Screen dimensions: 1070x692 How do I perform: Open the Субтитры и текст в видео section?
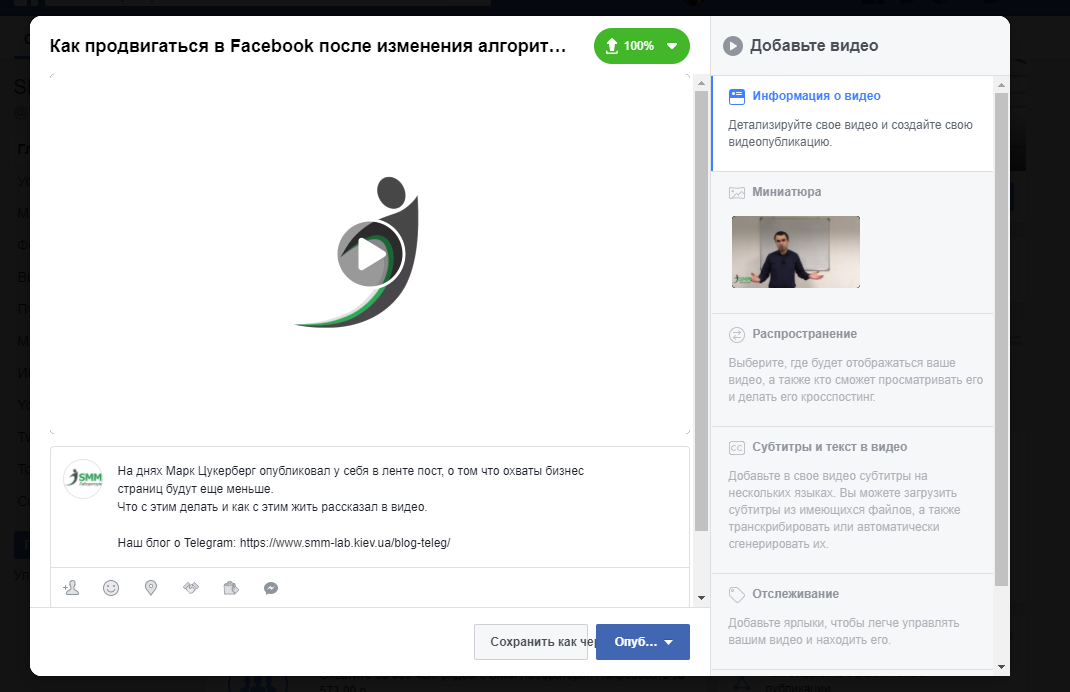tap(852, 500)
